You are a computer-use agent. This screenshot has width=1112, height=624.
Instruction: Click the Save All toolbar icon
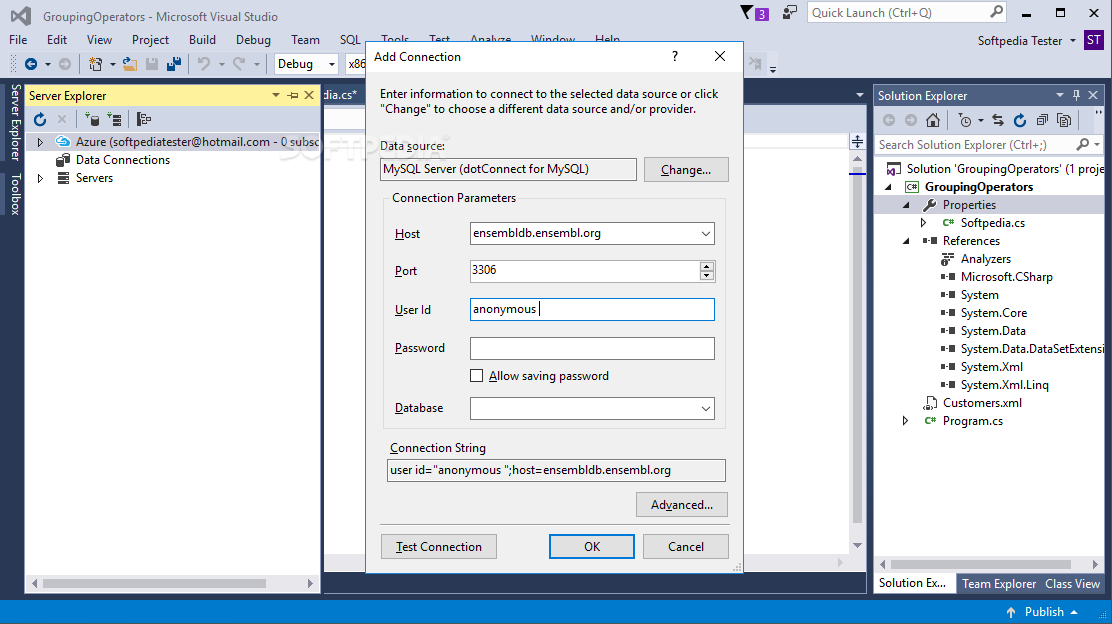(174, 64)
